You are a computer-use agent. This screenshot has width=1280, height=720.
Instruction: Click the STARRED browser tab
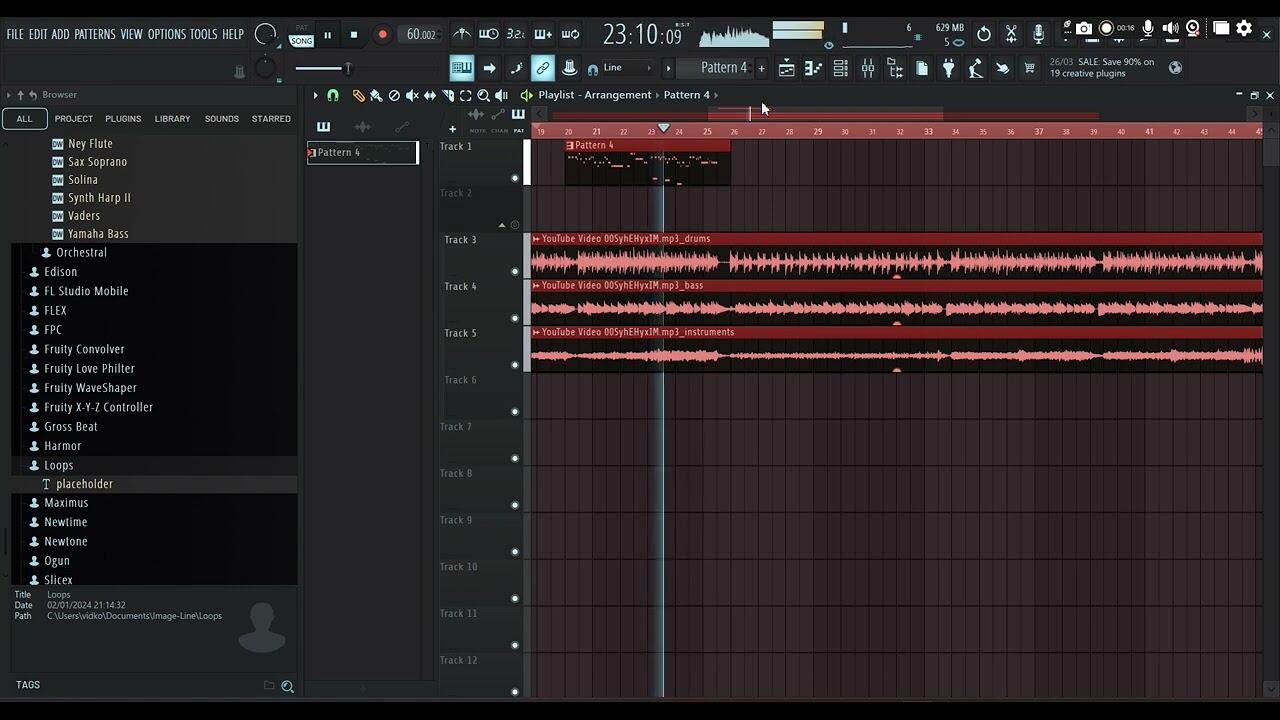click(271, 119)
